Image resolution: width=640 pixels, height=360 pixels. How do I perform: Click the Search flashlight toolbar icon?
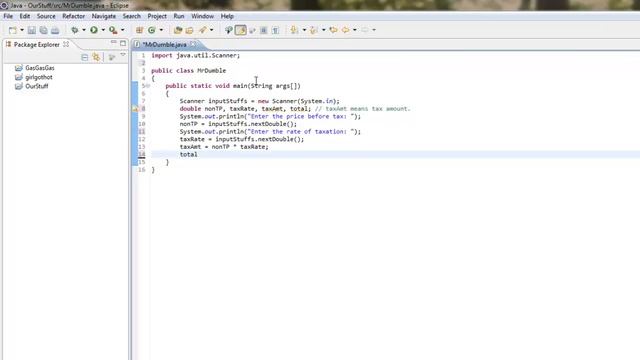(x=202, y=30)
